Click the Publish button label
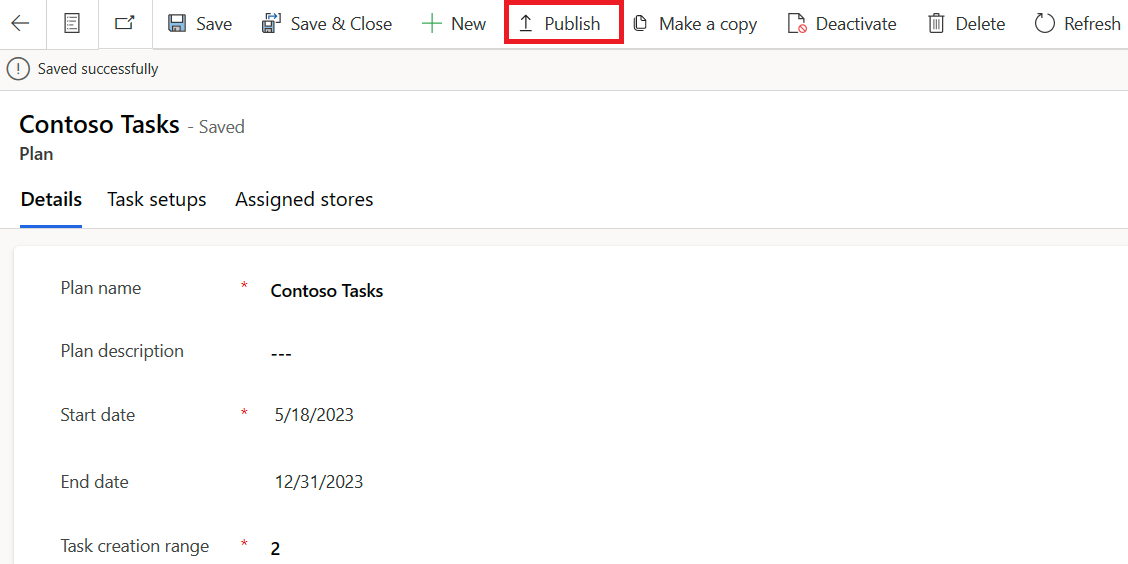 pyautogui.click(x=572, y=24)
